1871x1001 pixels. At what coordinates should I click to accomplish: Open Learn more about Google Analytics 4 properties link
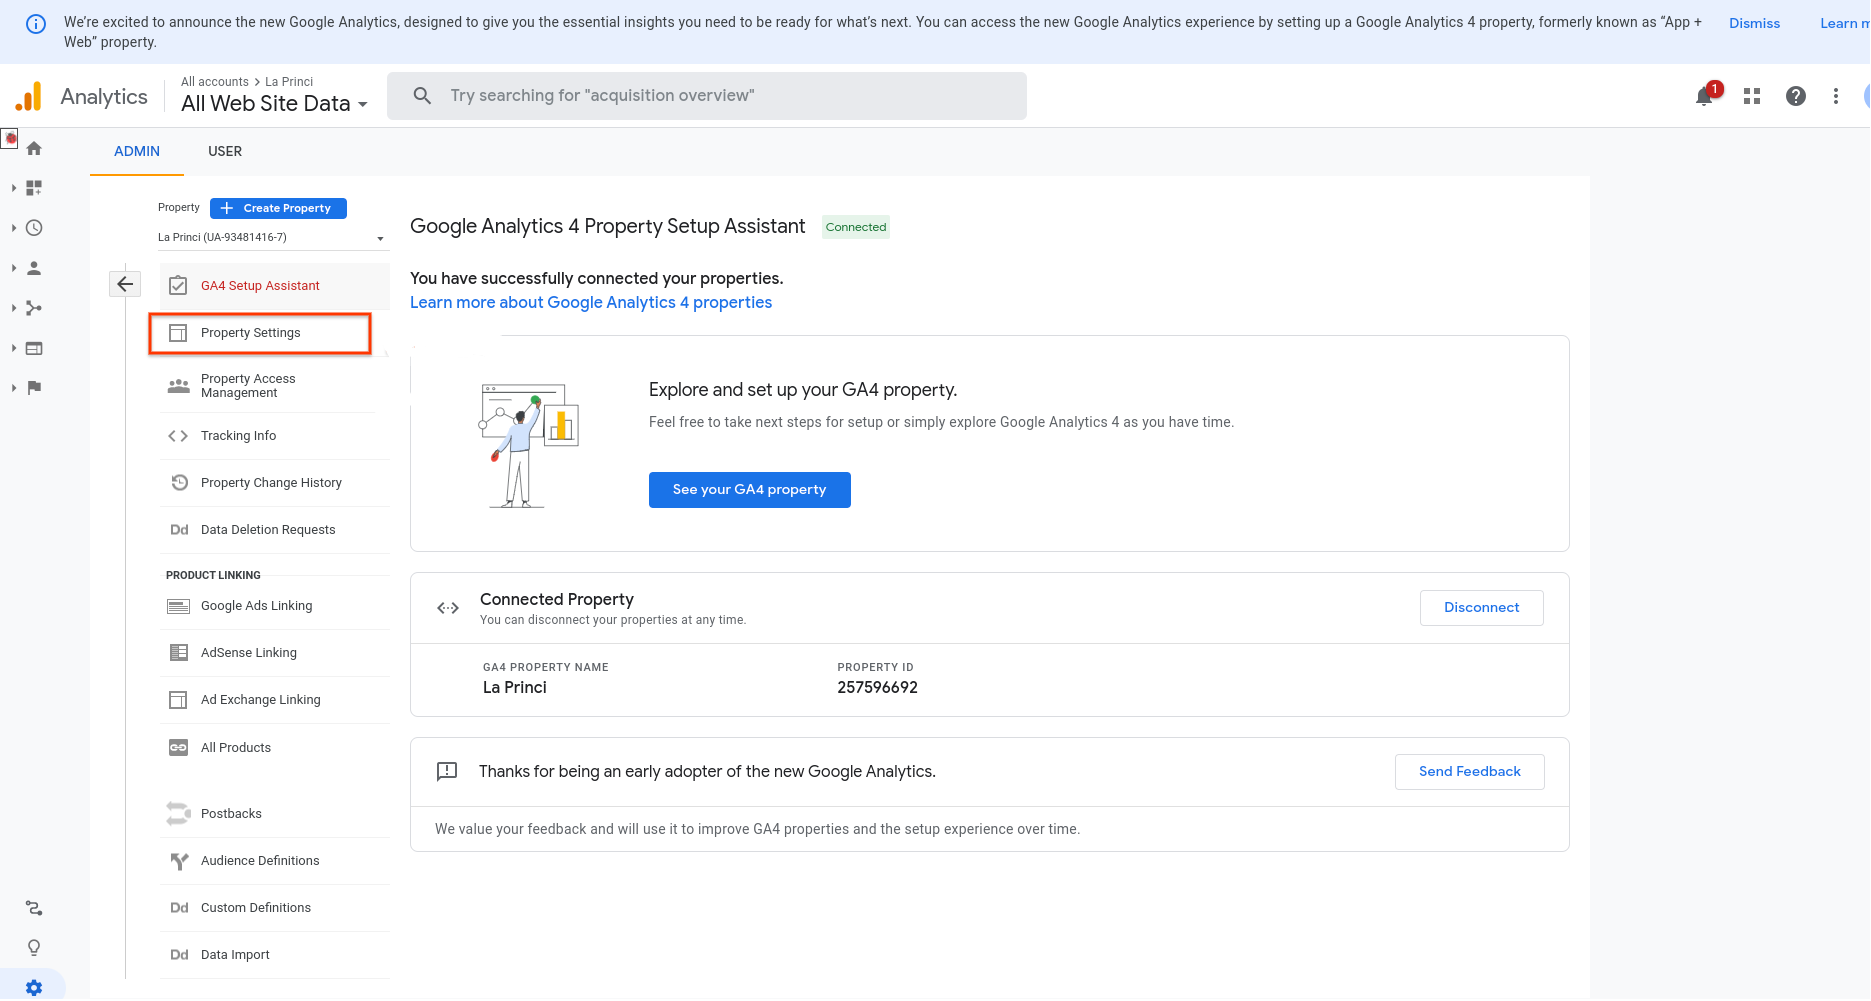click(x=591, y=303)
